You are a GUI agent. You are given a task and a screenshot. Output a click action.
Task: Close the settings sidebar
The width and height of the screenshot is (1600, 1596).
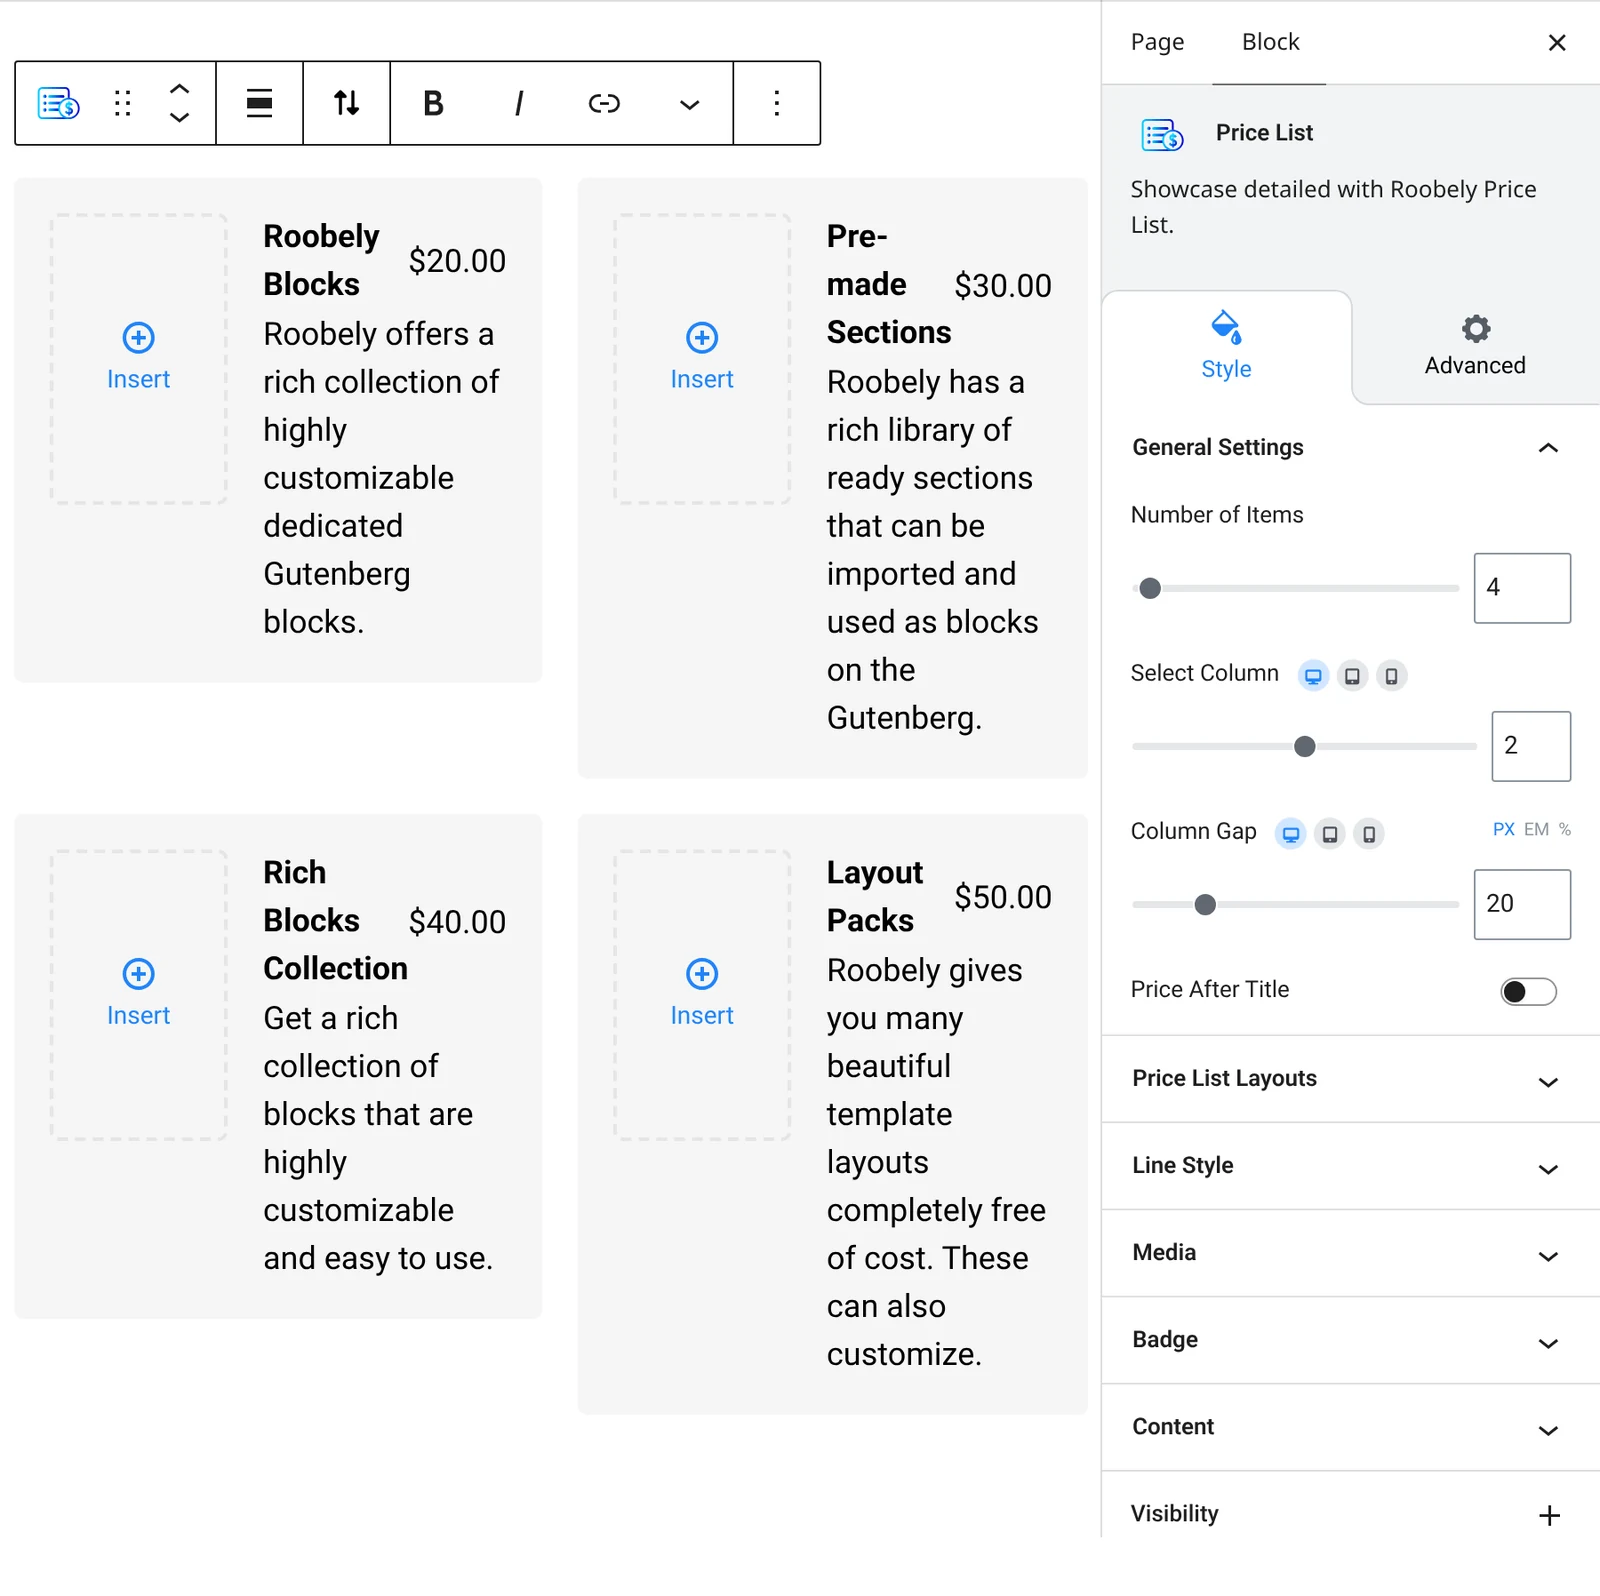(x=1556, y=42)
